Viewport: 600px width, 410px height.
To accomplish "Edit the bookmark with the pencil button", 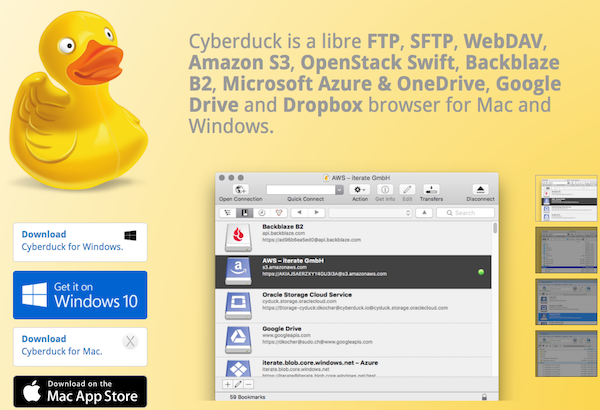I will point(238,384).
